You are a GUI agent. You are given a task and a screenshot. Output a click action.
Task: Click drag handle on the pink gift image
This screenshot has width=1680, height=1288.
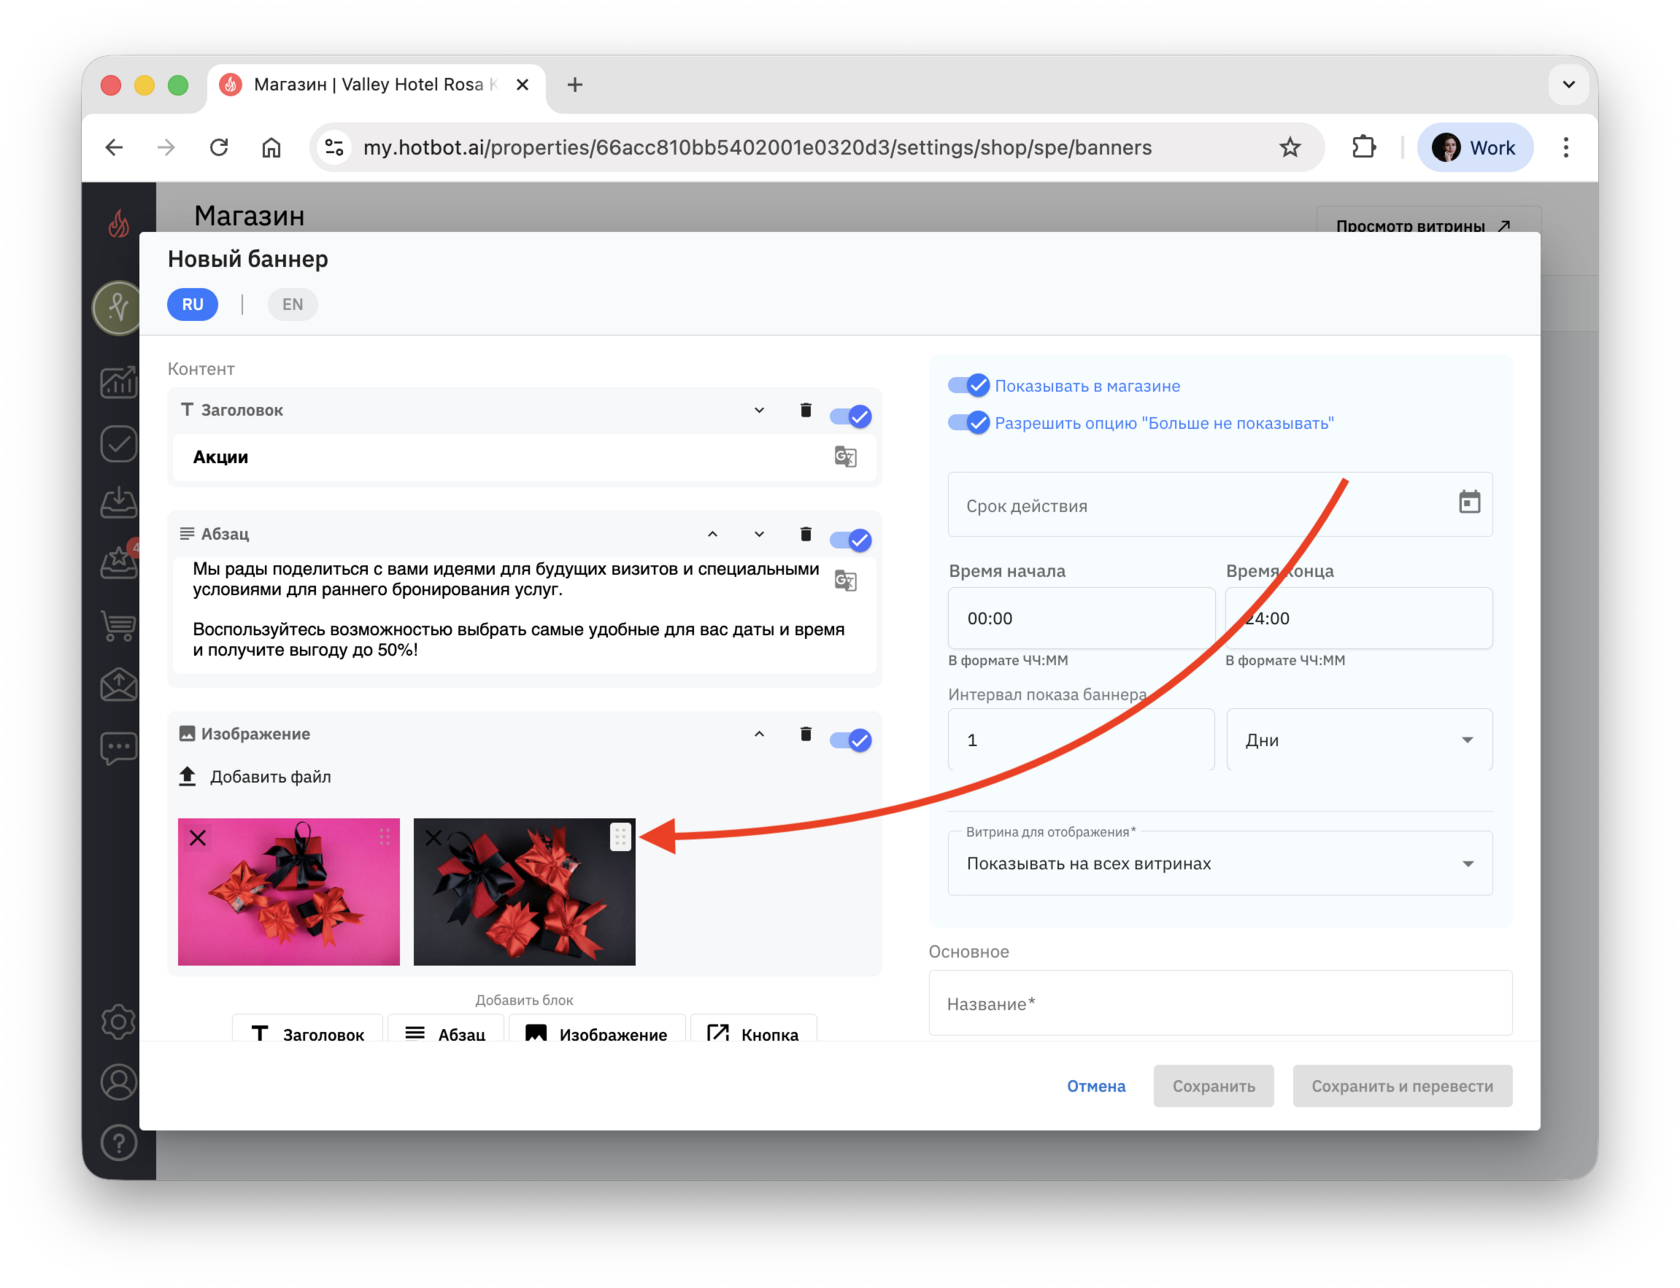click(x=385, y=837)
